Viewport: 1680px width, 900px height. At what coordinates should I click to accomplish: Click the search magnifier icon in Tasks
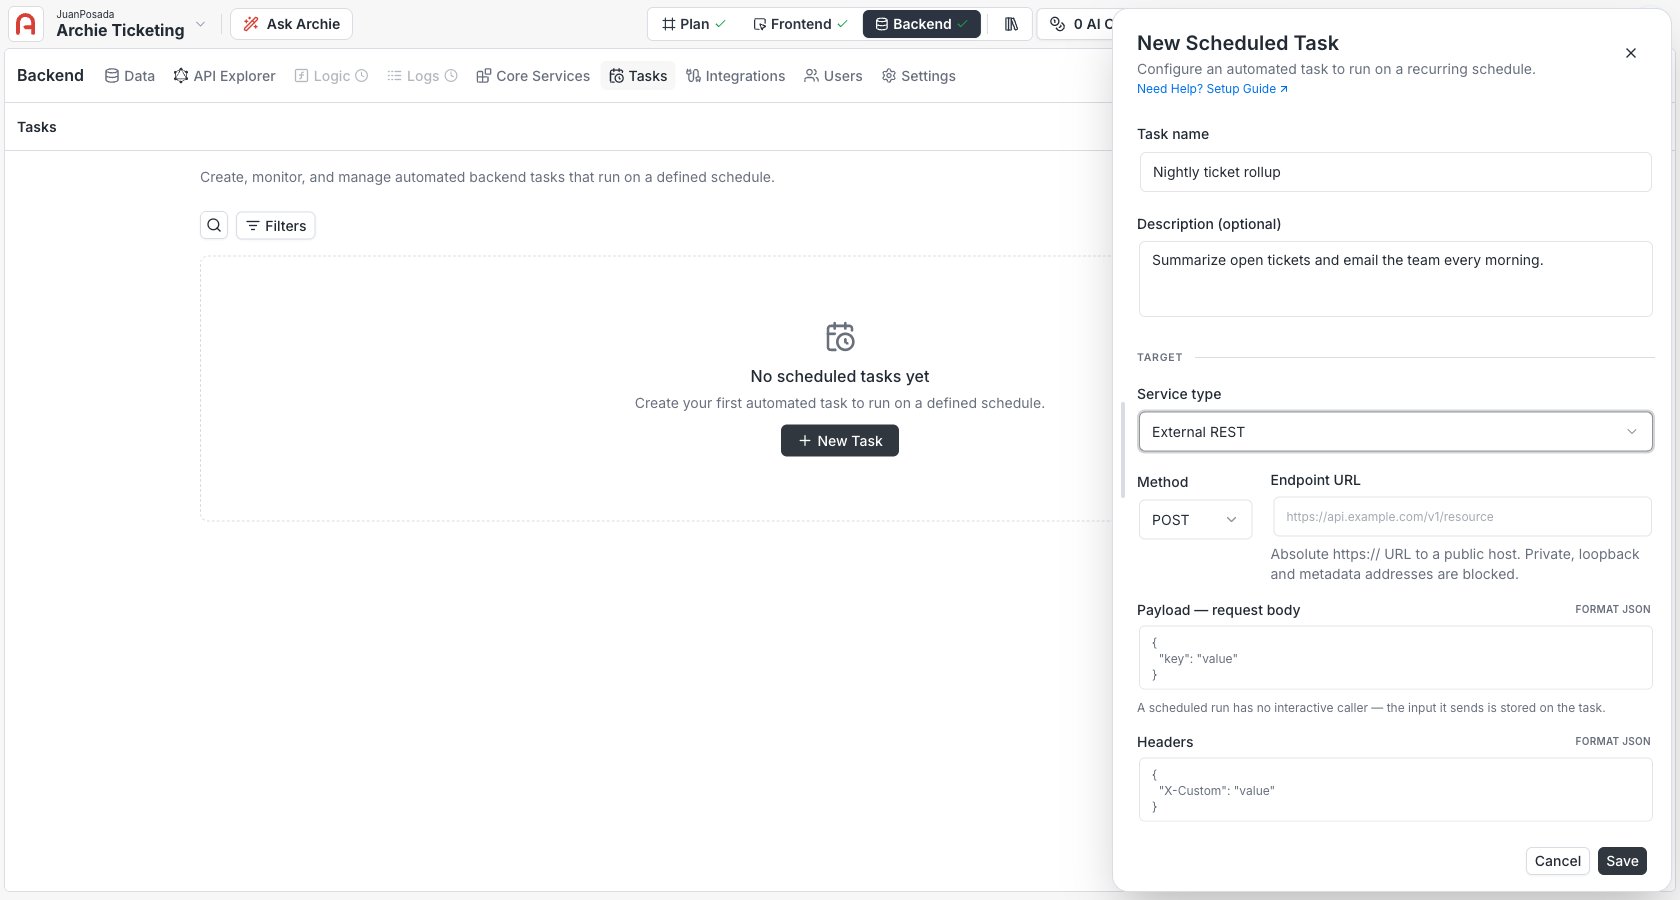click(214, 226)
